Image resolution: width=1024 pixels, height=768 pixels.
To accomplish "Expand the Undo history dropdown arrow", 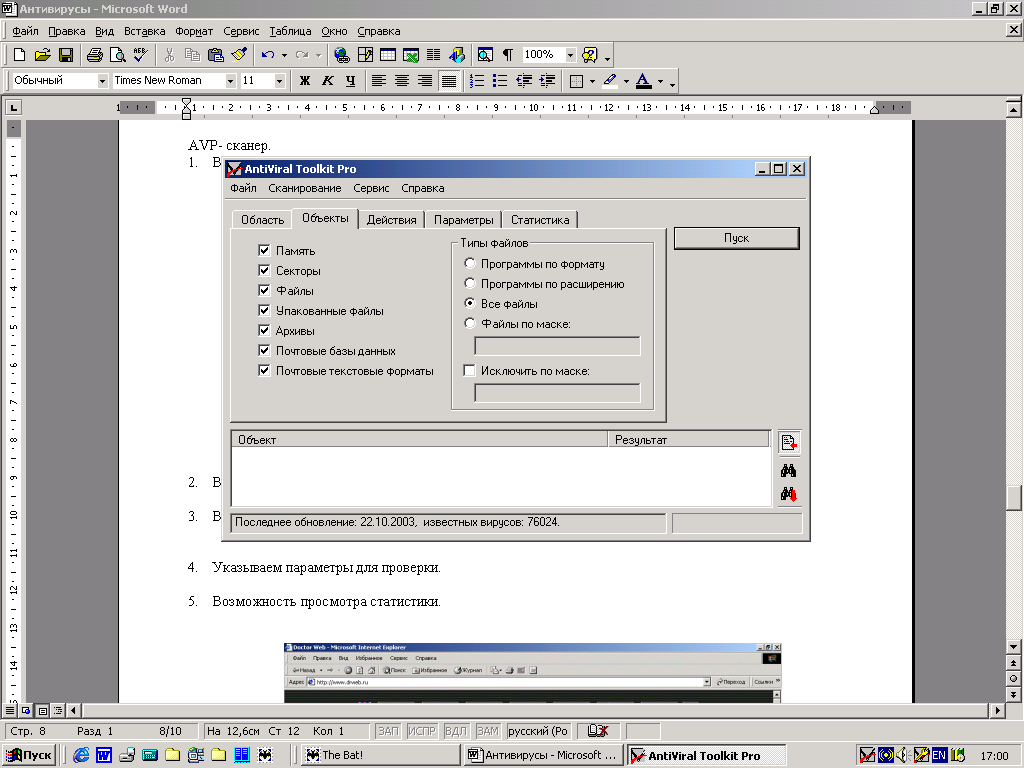I will [x=284, y=55].
